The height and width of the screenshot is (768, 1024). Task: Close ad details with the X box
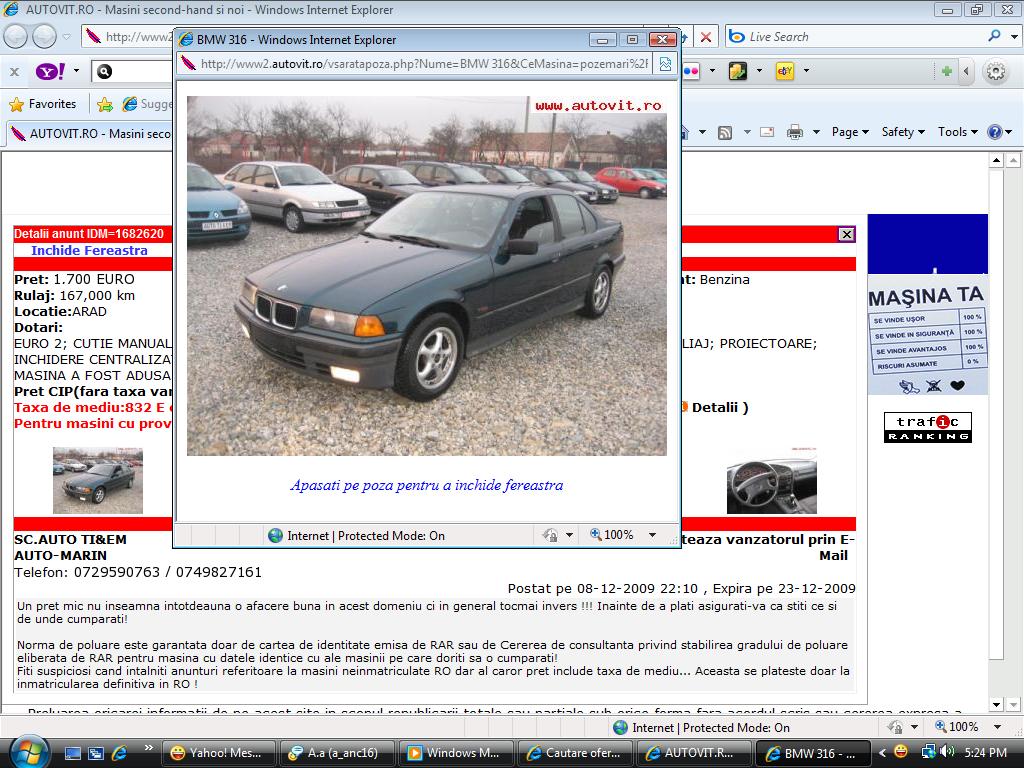(x=846, y=234)
